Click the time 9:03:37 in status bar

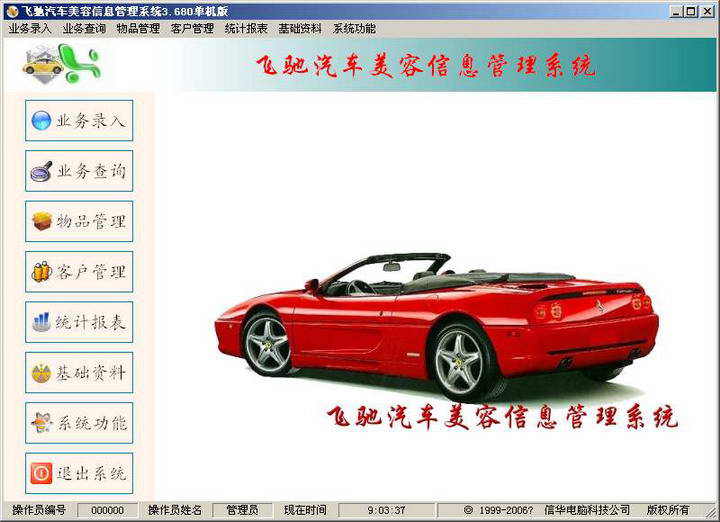click(387, 510)
